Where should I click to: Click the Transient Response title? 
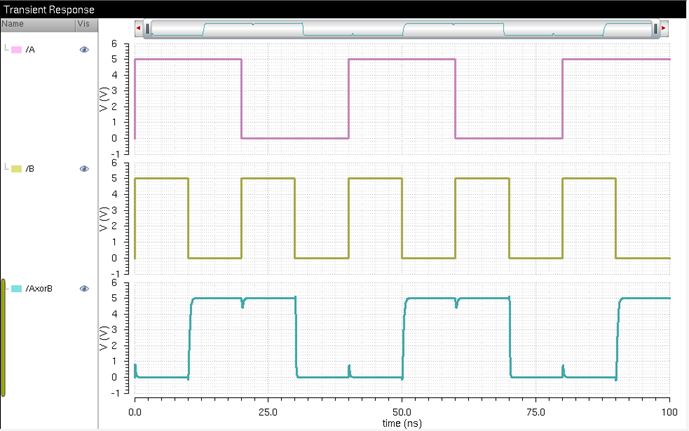pos(49,9)
